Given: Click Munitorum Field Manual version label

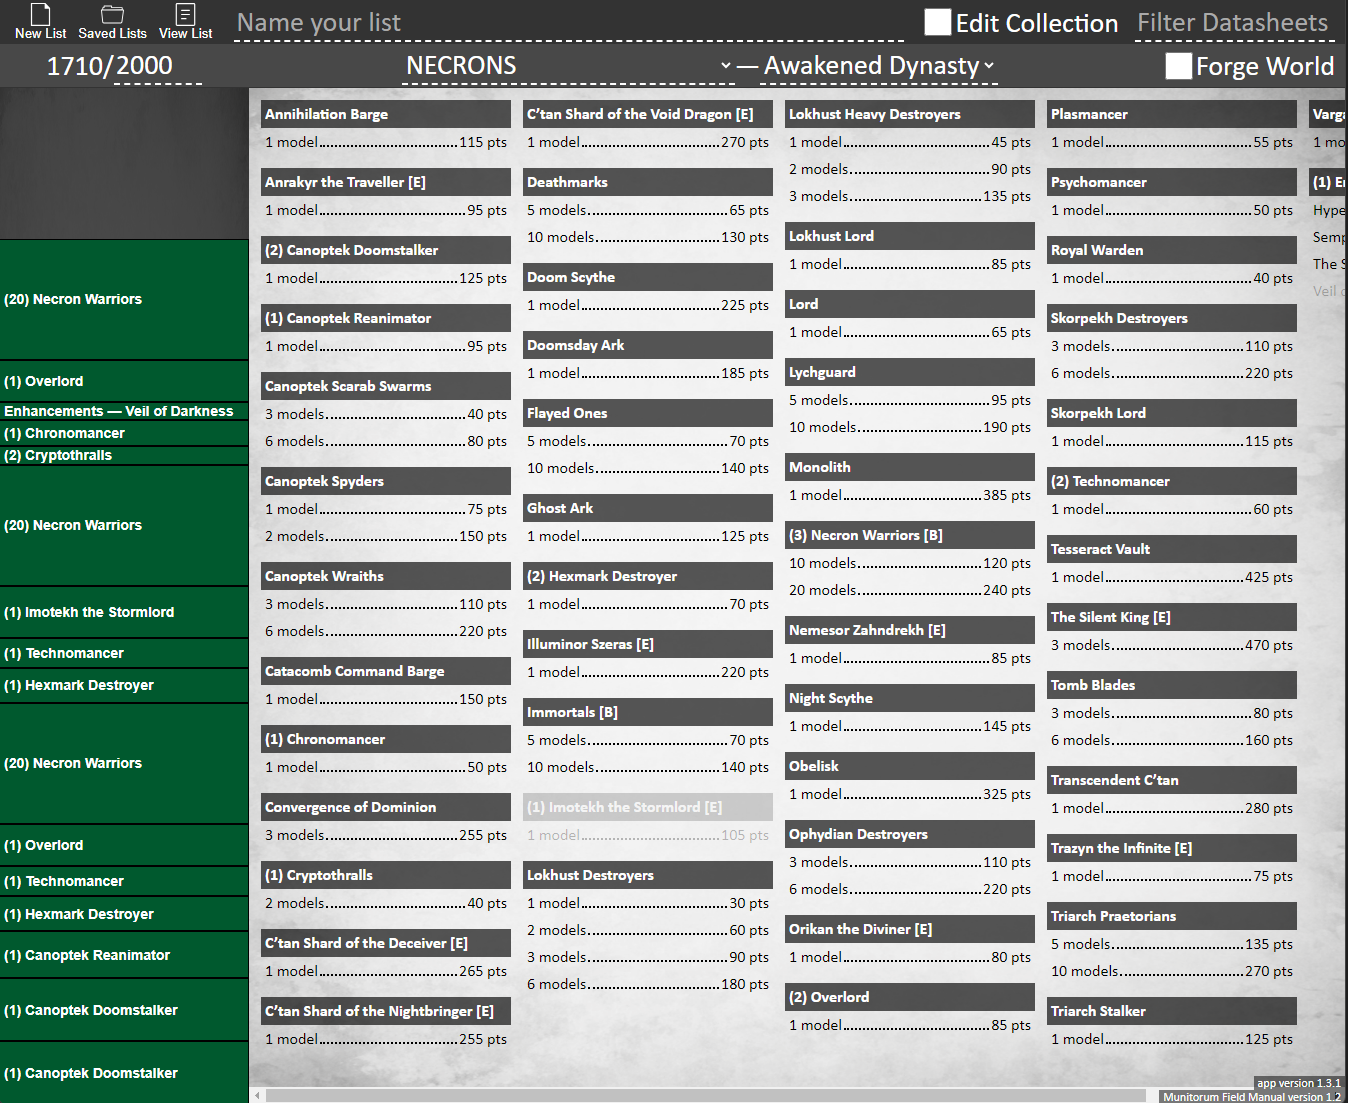Looking at the screenshot, I should pos(1252,1097).
